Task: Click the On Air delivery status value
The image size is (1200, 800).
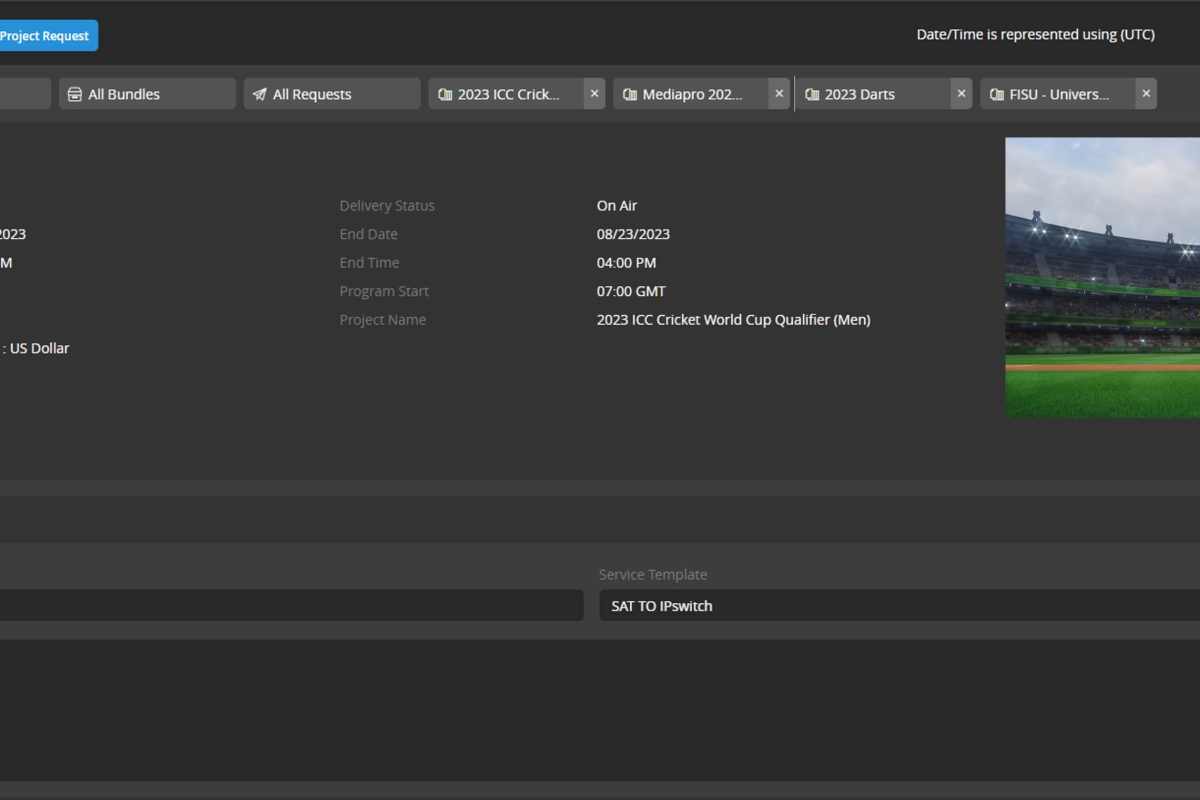Action: 617,206
